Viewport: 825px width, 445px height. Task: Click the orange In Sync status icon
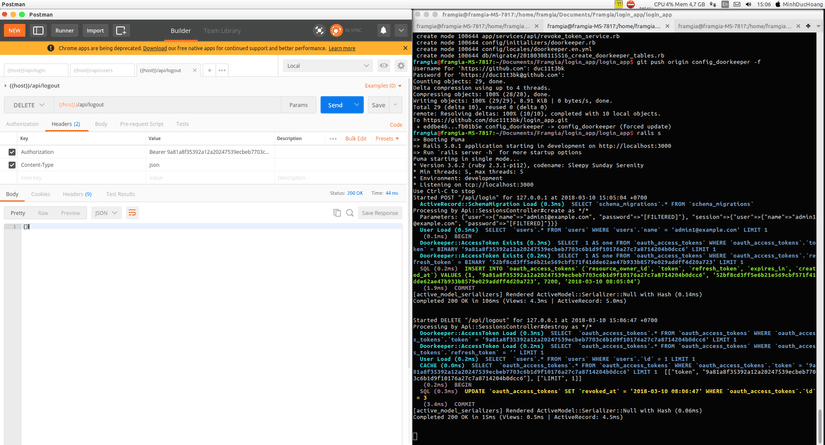[336, 31]
